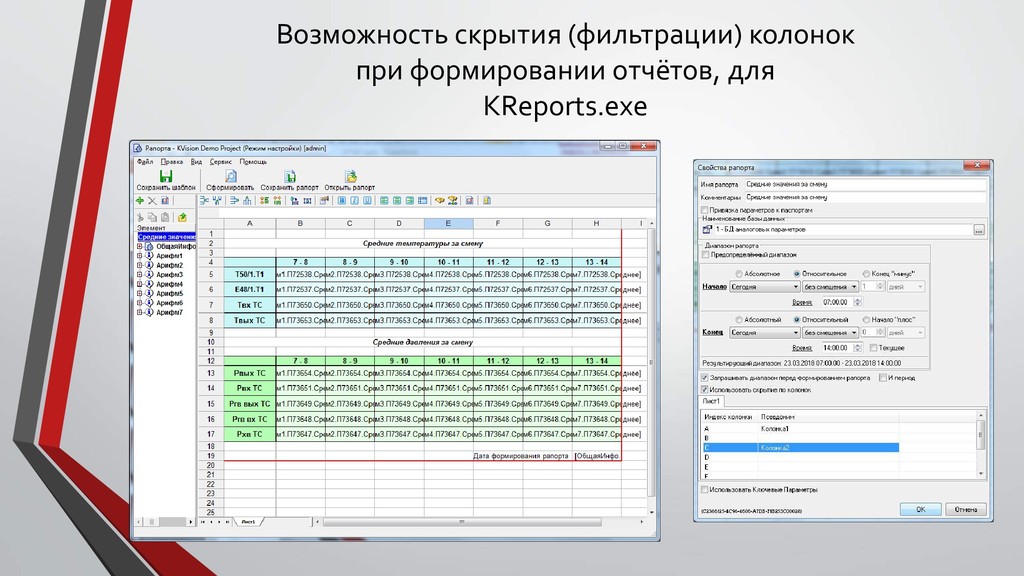Select the Лист1 tab in properties dialog
Screen dimensions: 1024x576
[x=711, y=402]
